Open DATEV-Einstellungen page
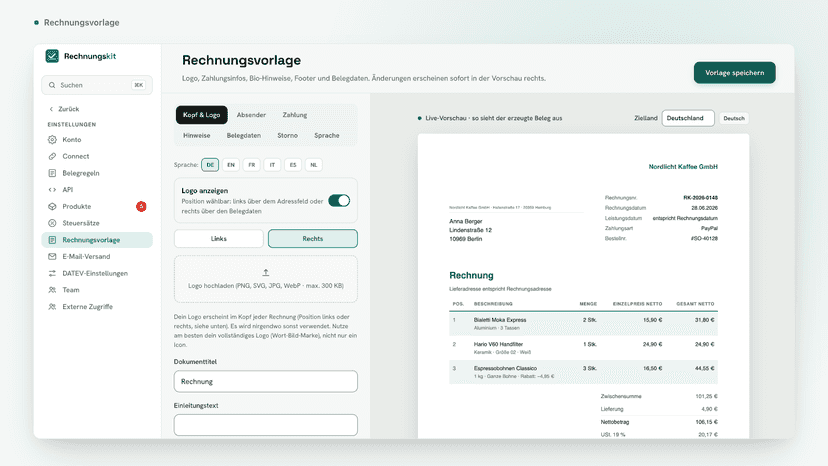The width and height of the screenshot is (828, 466). (97, 273)
